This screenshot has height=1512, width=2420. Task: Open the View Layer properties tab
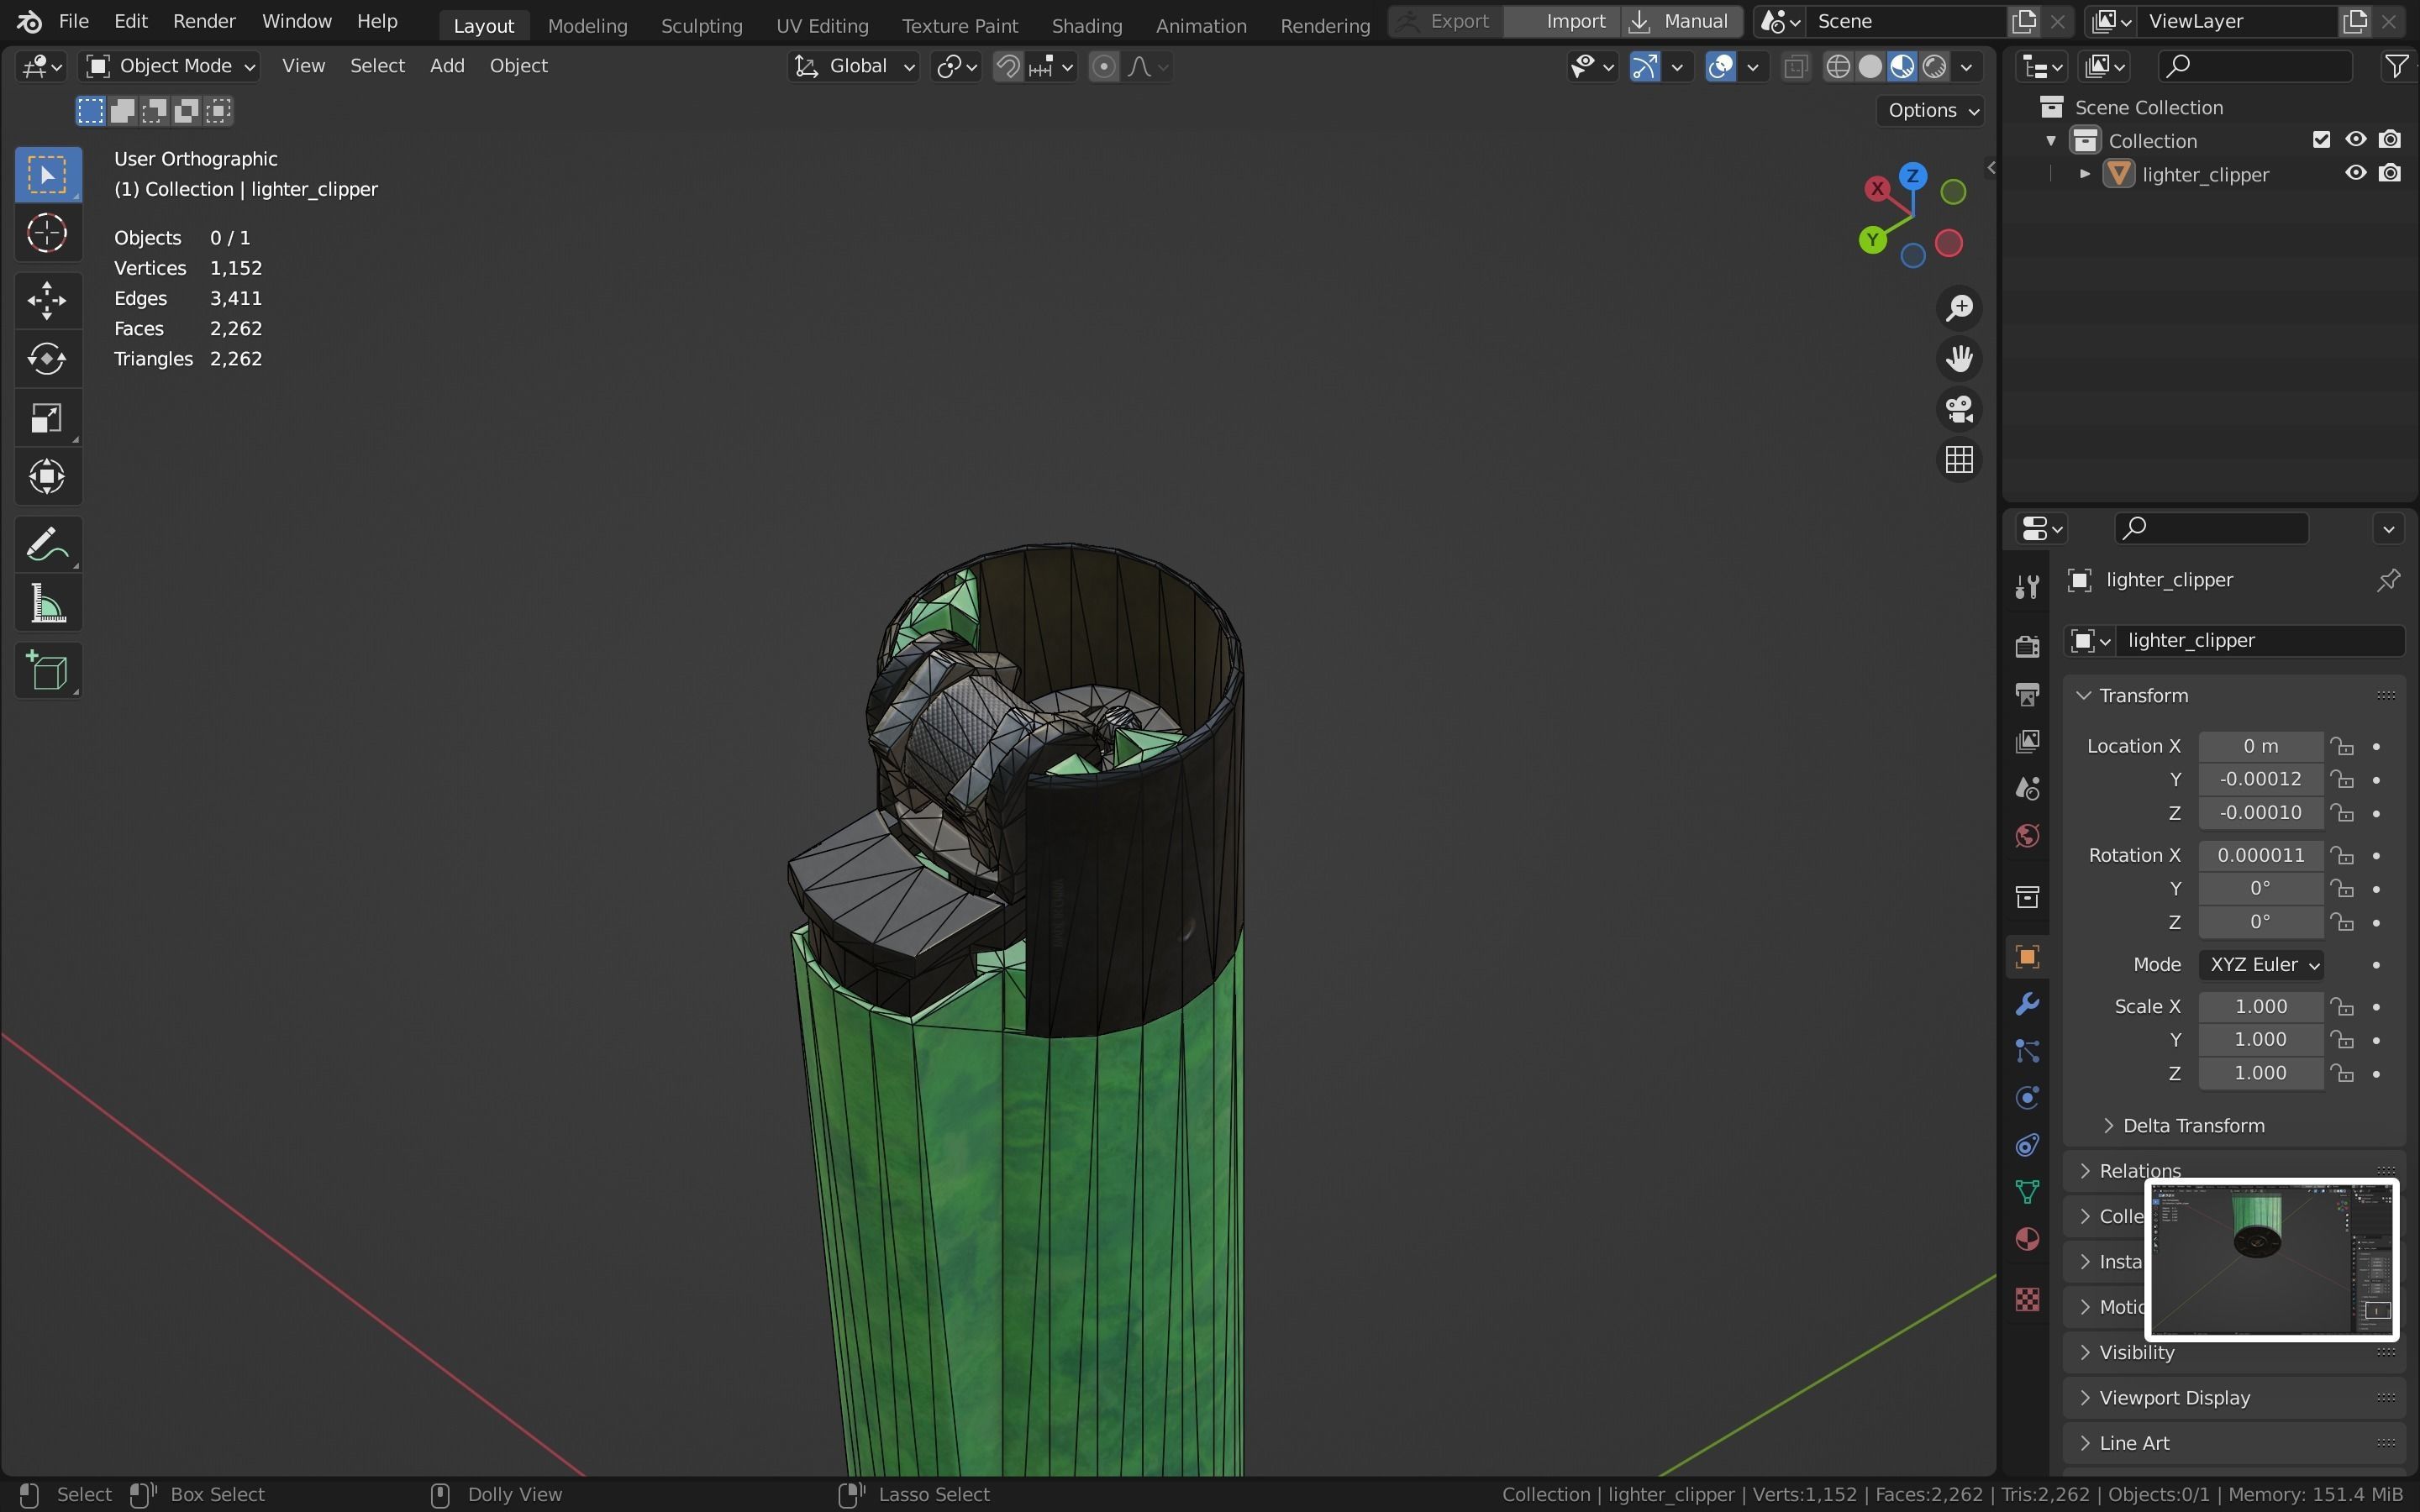click(x=2027, y=741)
